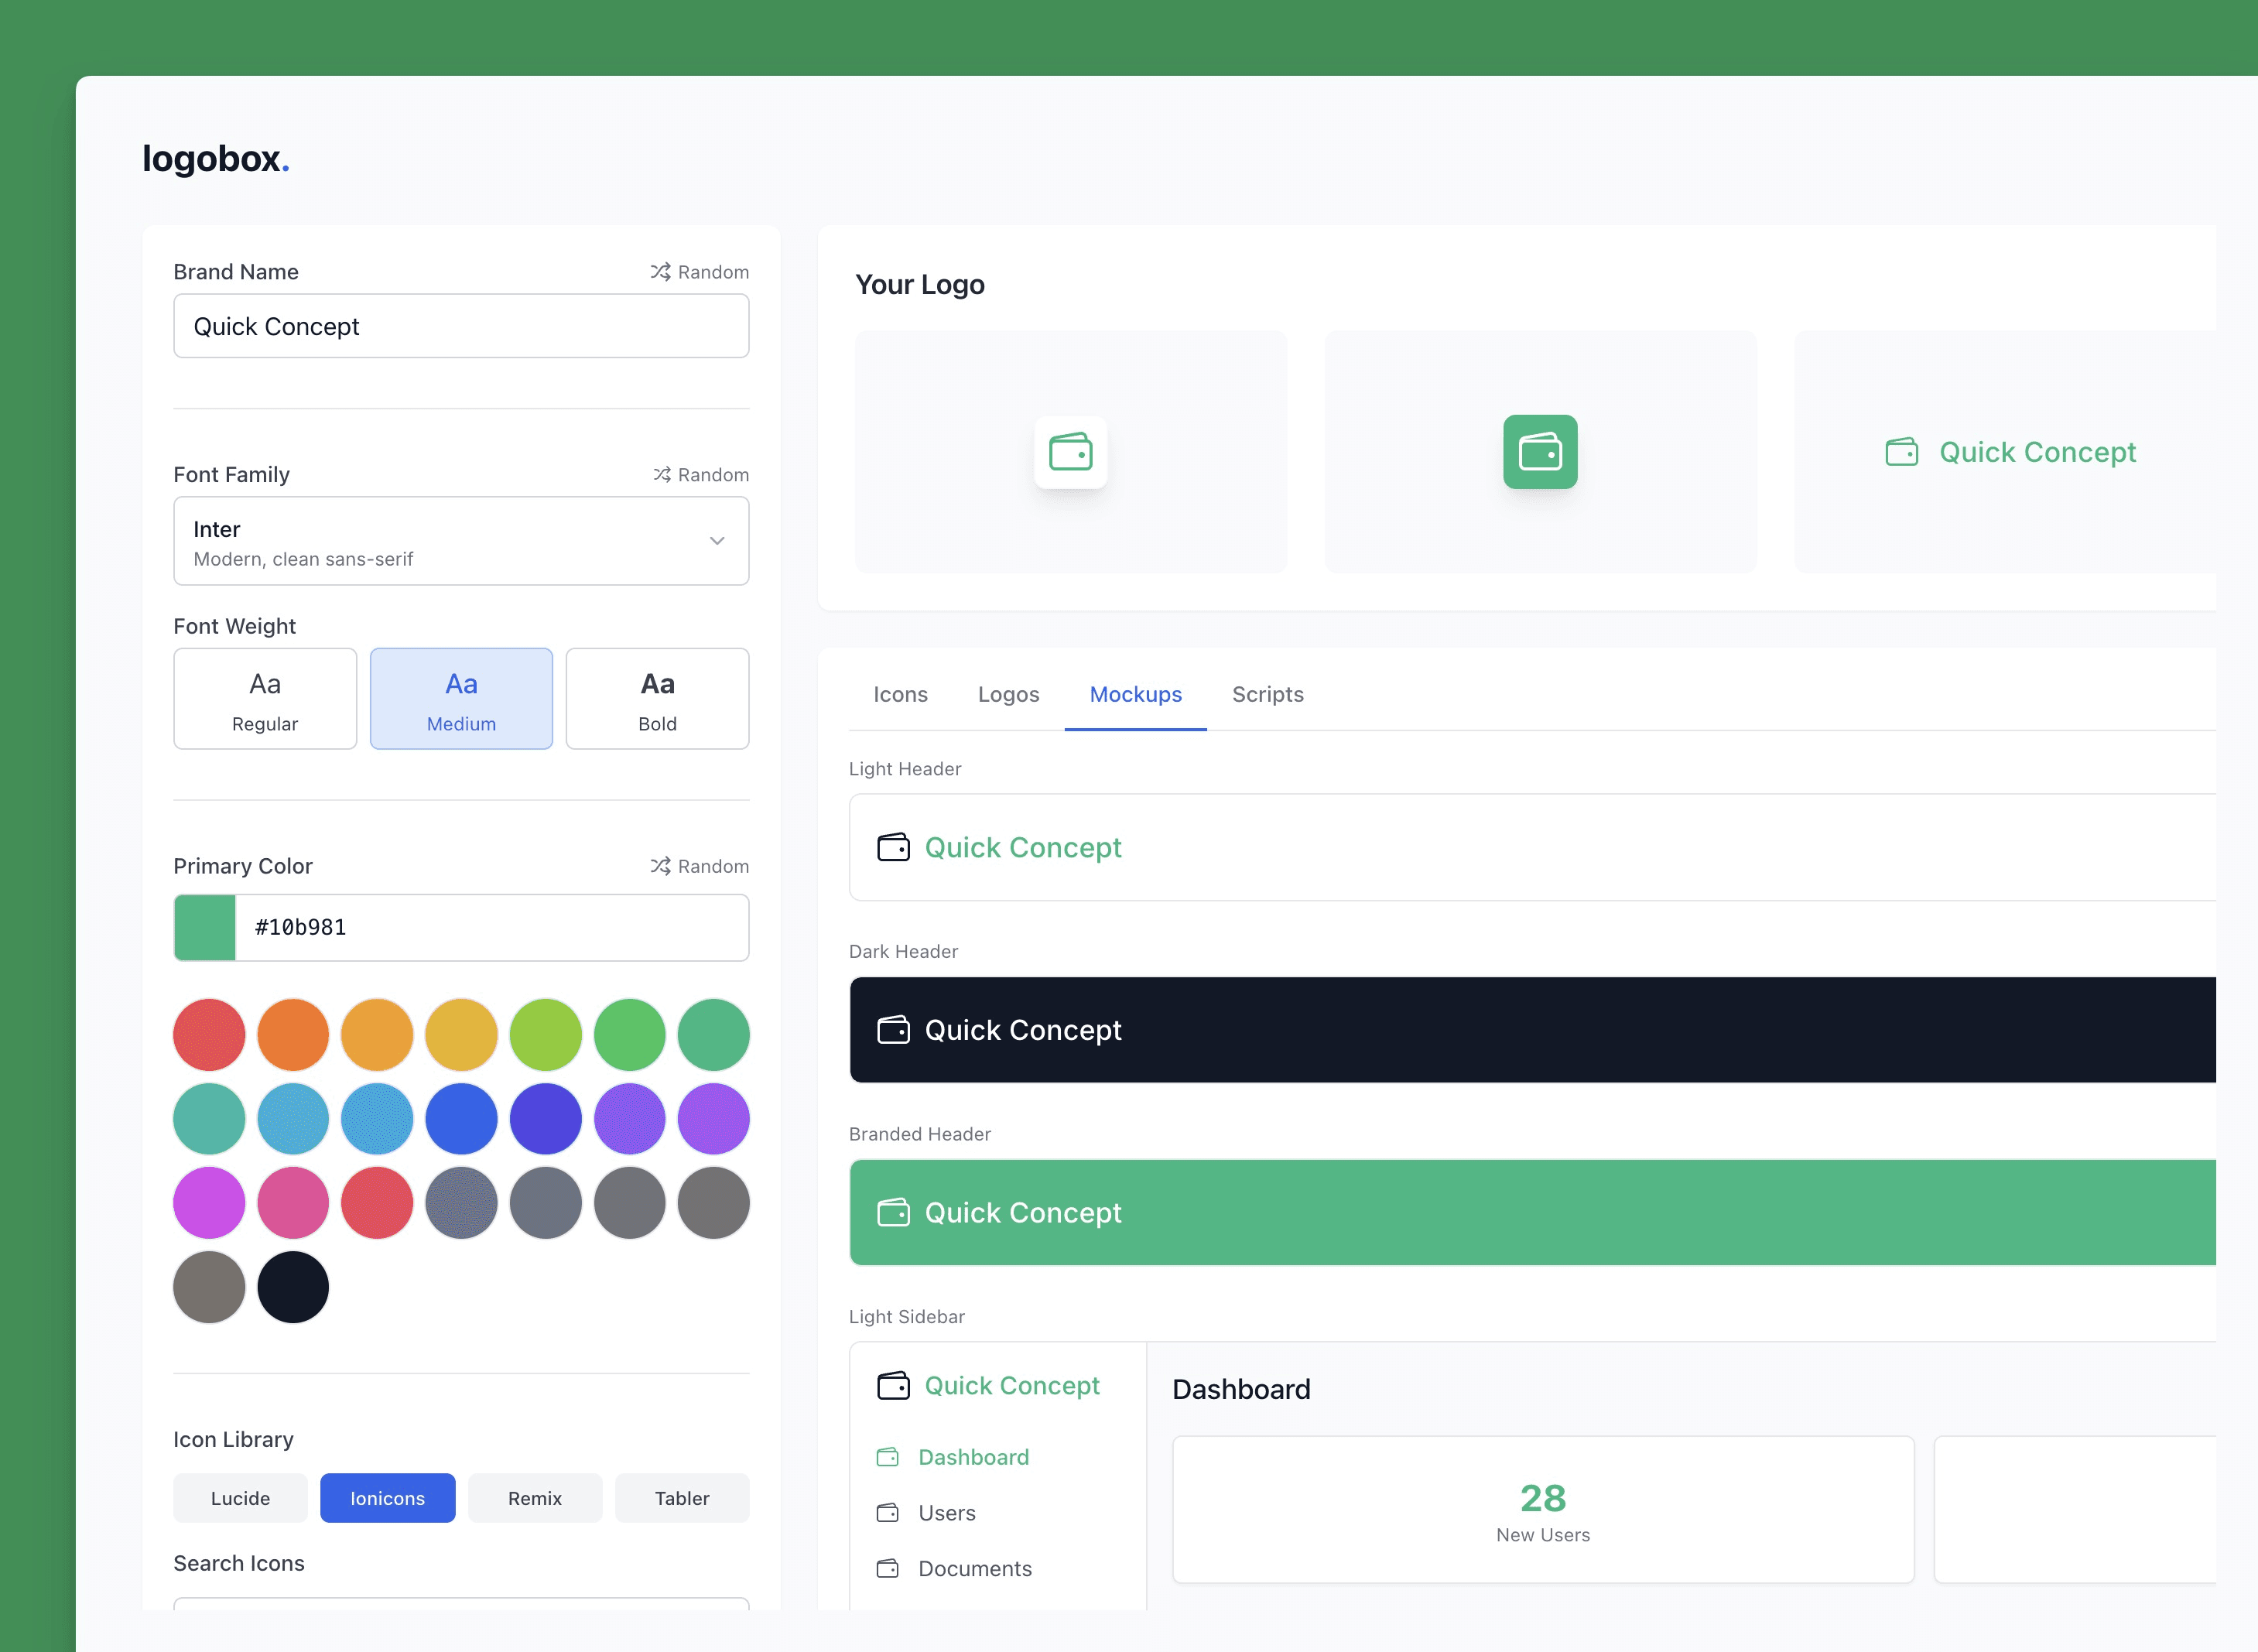Viewport: 2258px width, 1652px height.
Task: Click the shuffle icon next to Font Family
Action: pos(662,474)
